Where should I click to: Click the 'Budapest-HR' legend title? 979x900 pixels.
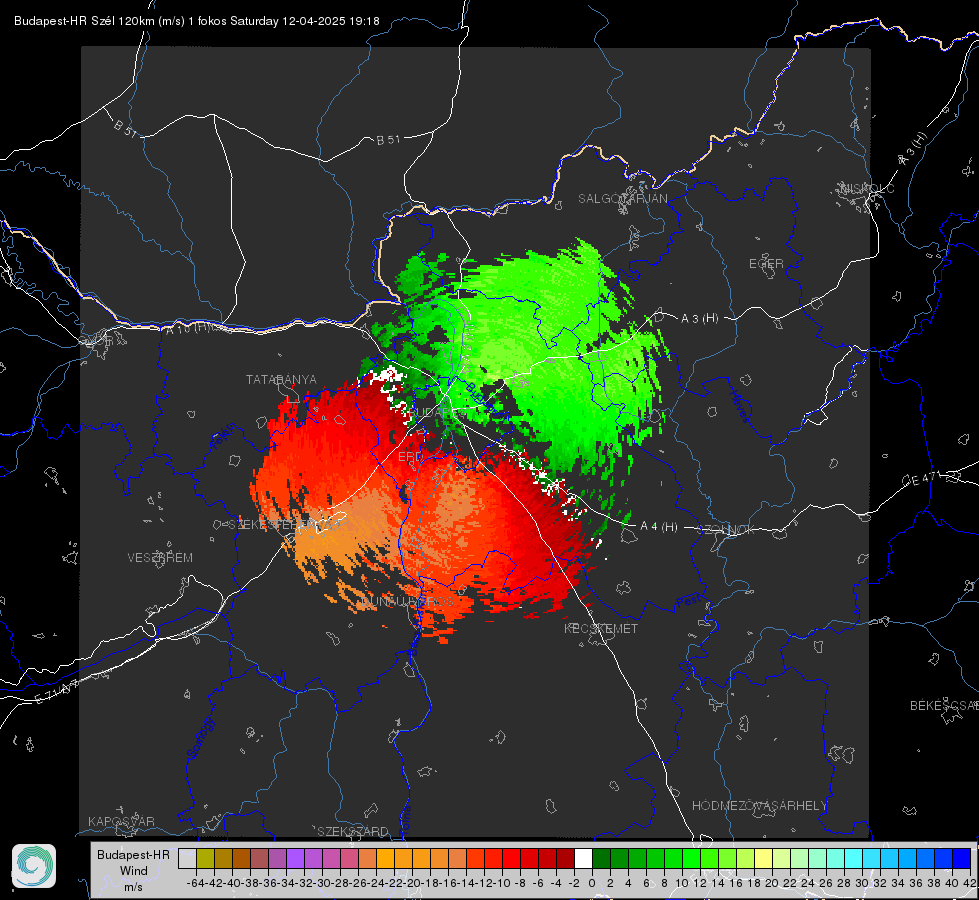(133, 854)
